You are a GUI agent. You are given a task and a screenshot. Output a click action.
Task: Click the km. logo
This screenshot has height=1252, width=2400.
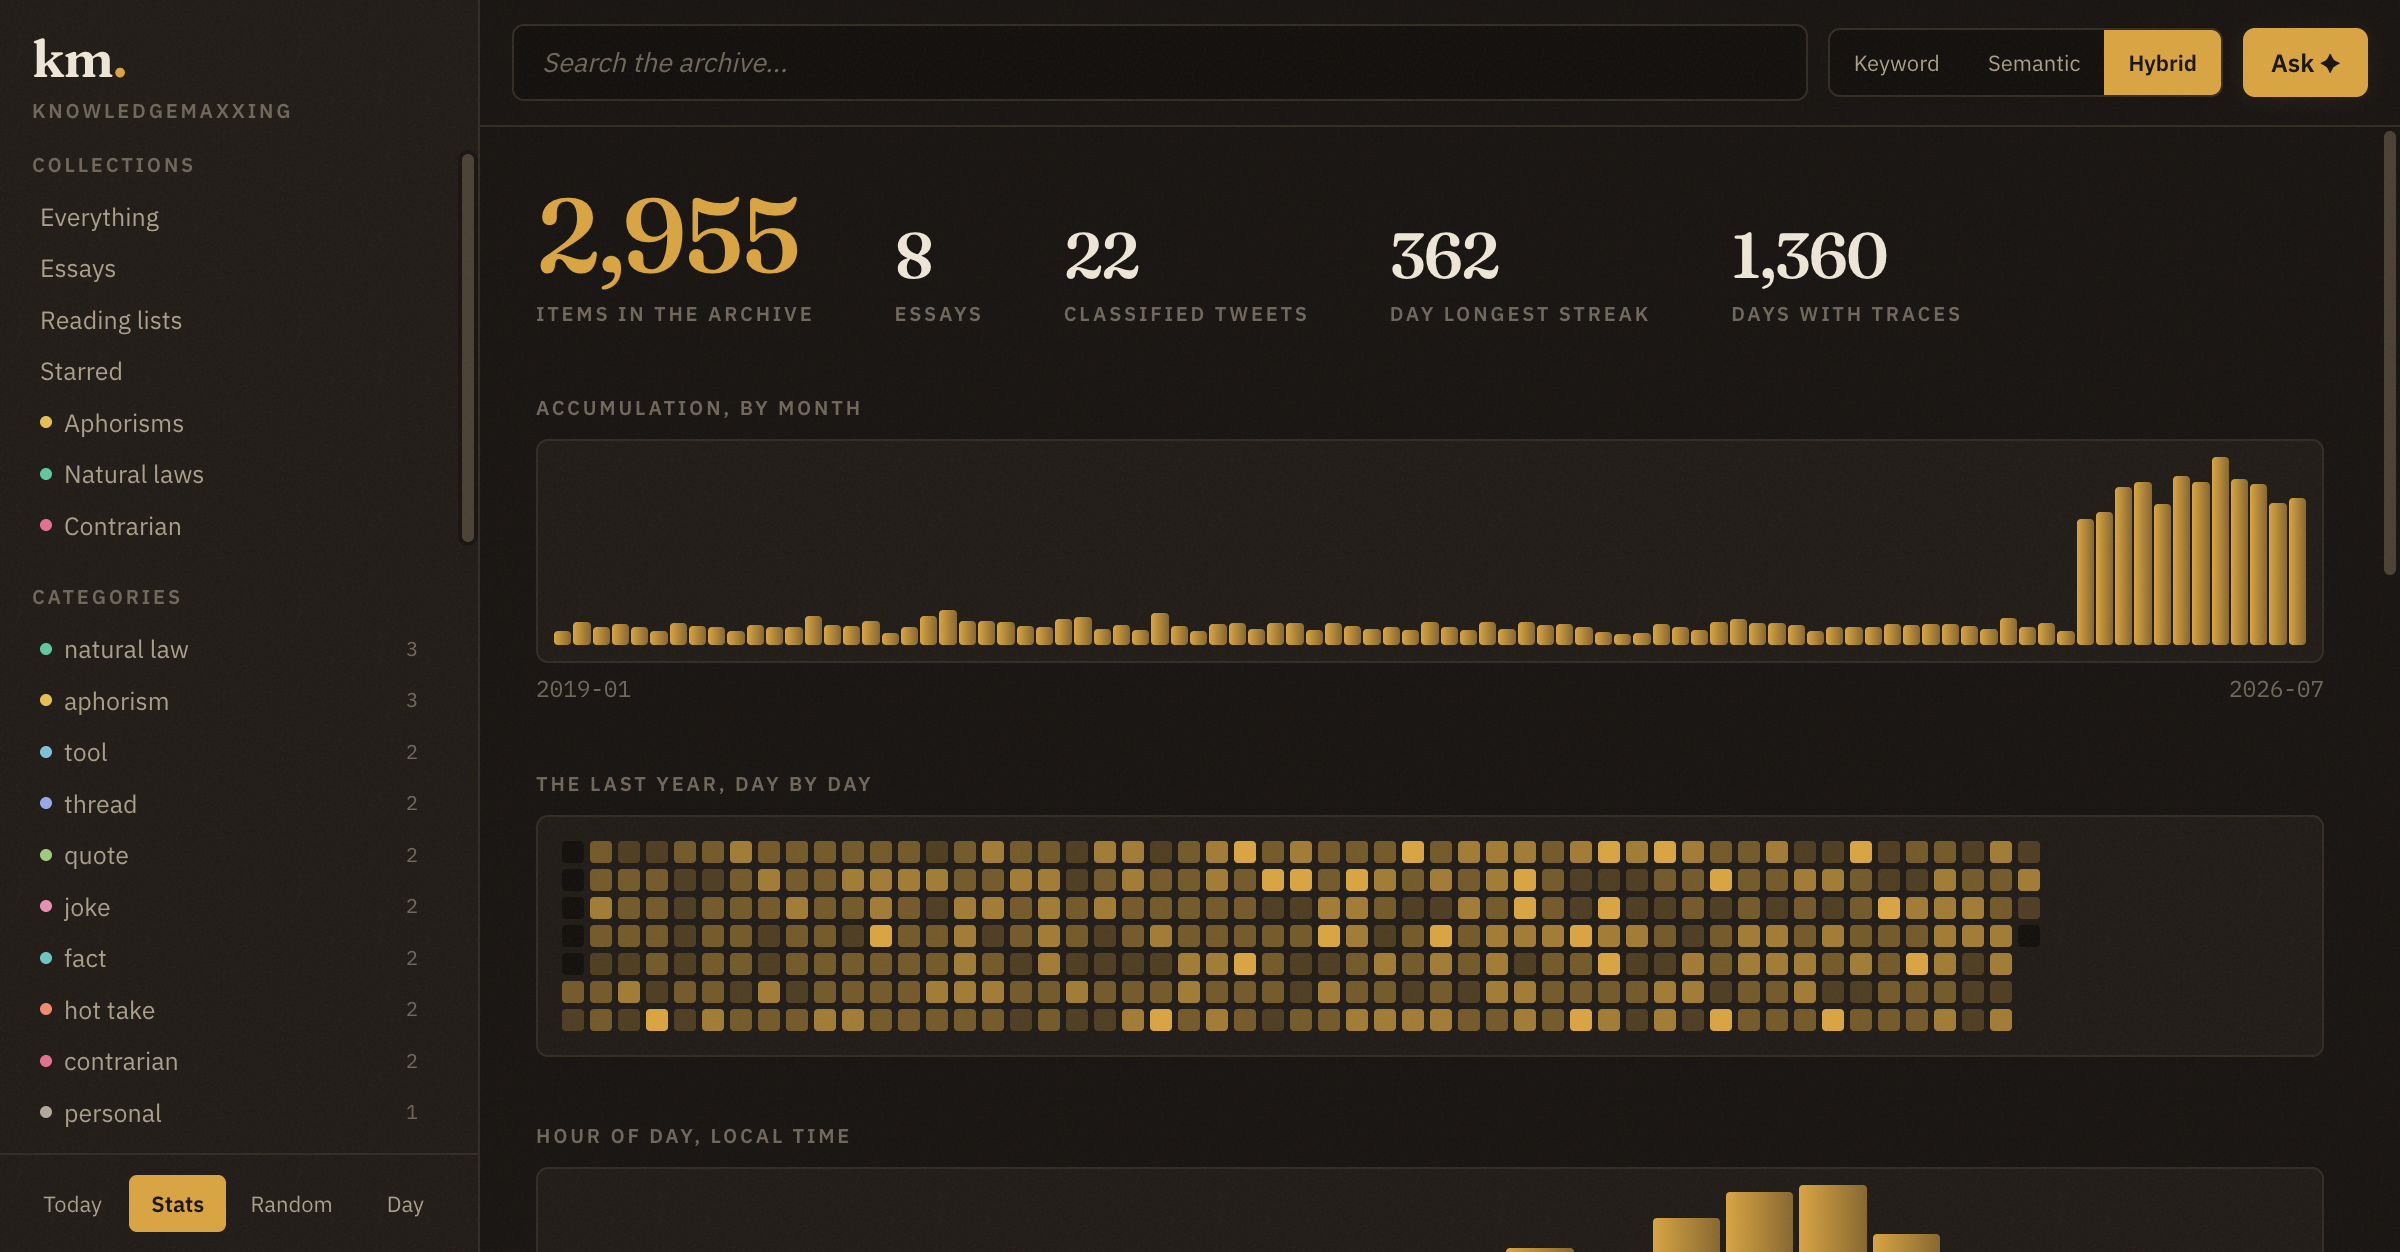(79, 59)
